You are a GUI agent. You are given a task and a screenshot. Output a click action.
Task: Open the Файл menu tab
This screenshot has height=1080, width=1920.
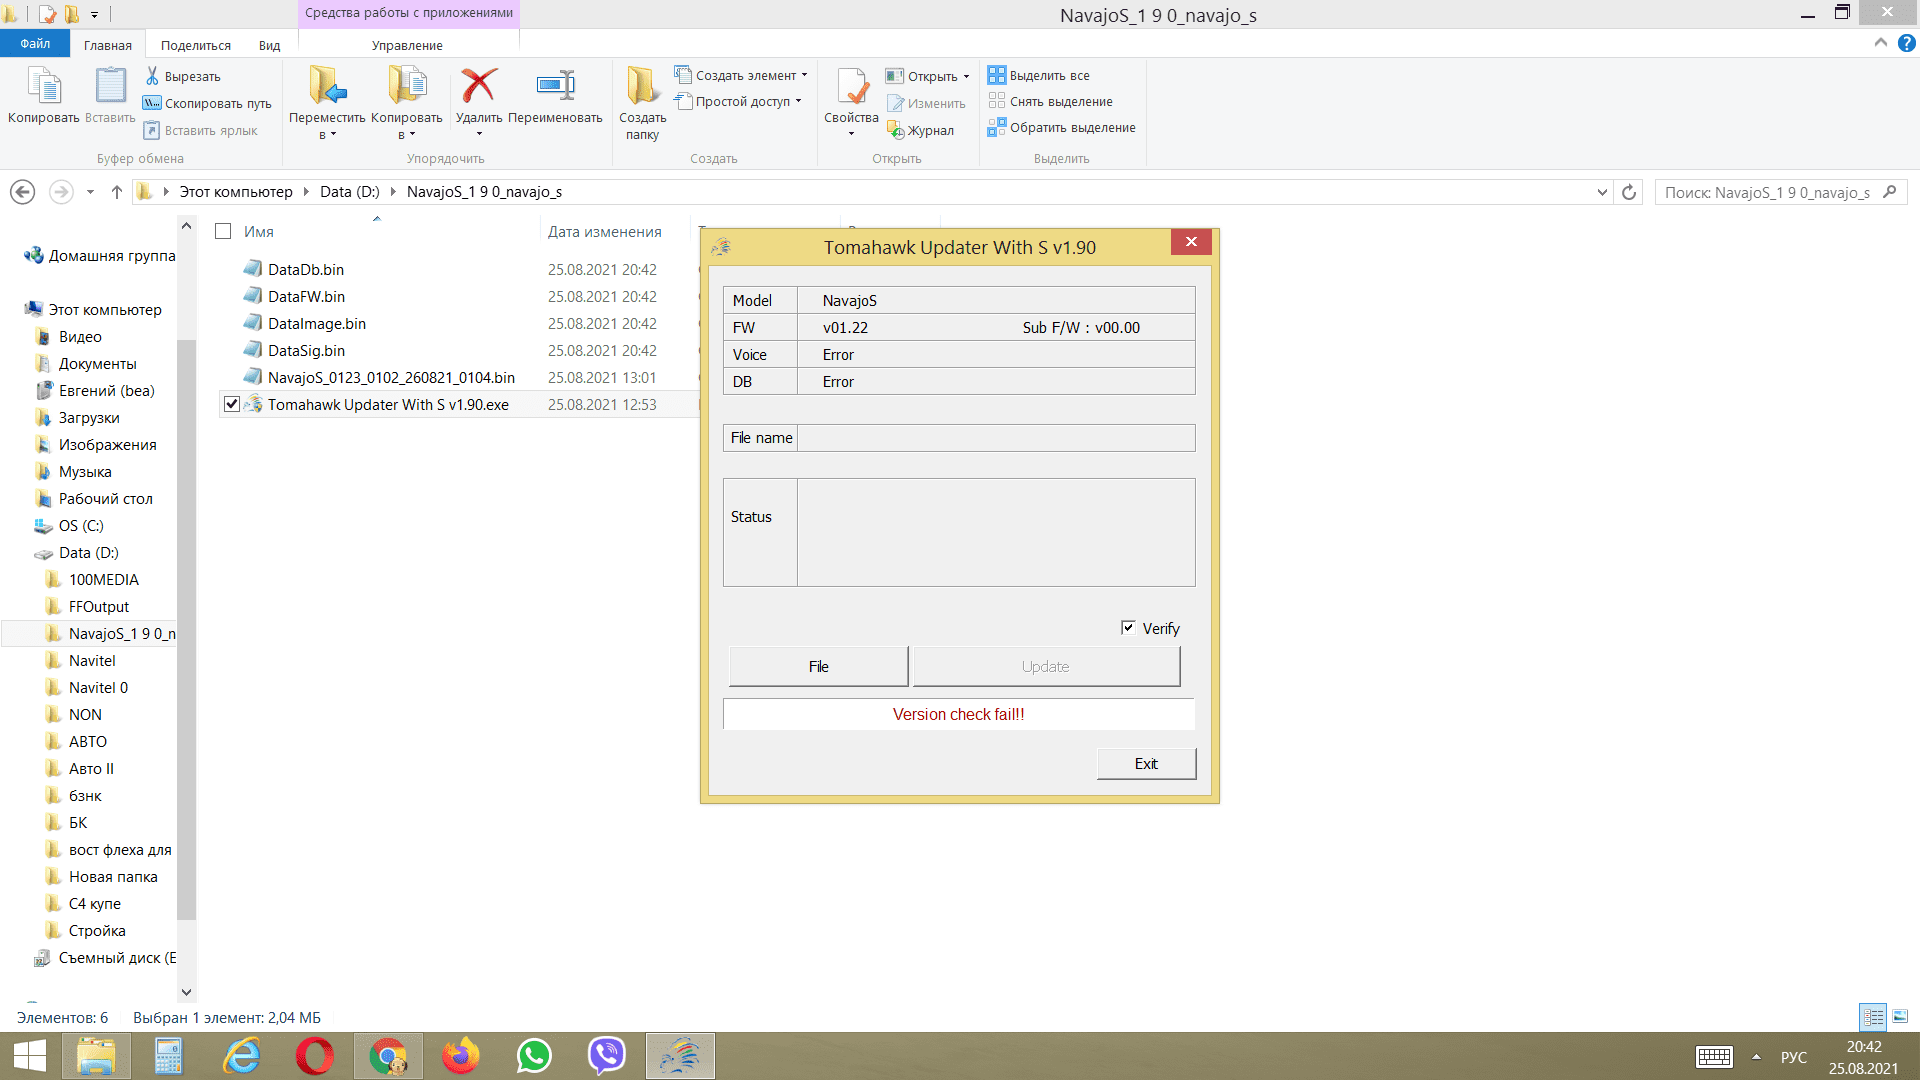(35, 44)
